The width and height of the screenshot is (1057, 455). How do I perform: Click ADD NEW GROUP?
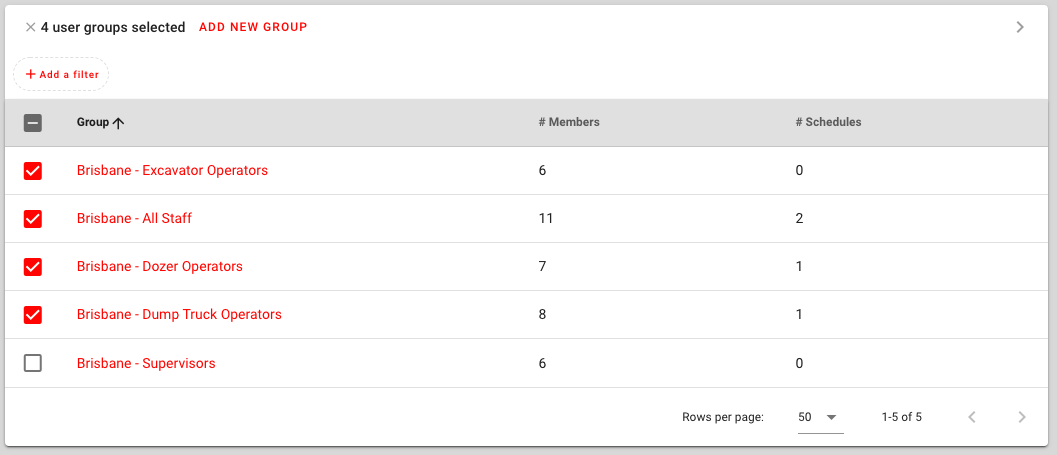tap(253, 28)
